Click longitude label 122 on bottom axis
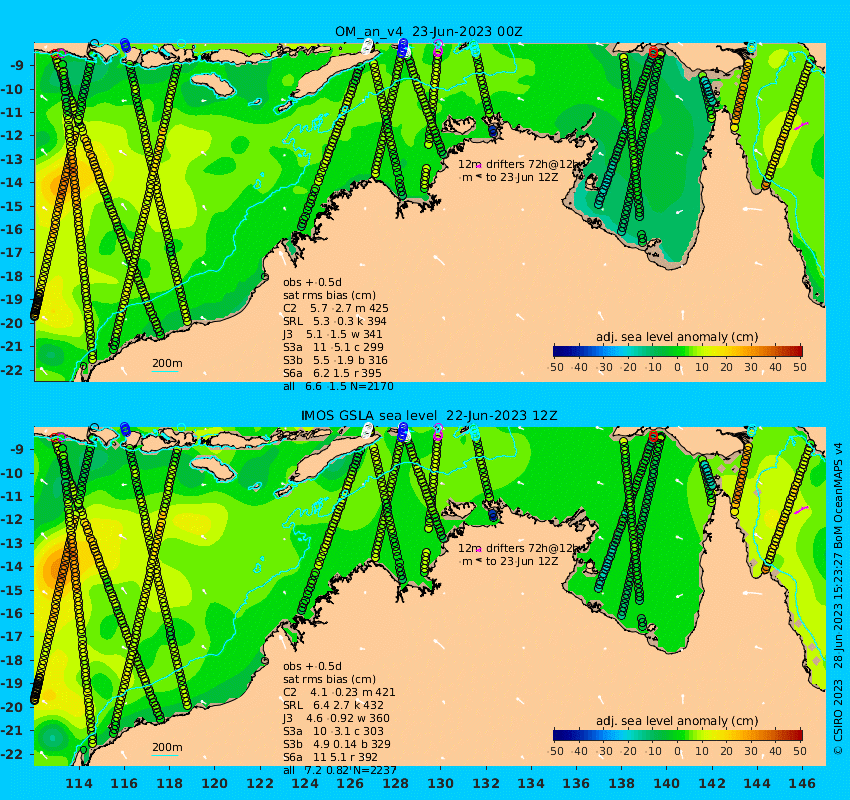 (x=260, y=783)
